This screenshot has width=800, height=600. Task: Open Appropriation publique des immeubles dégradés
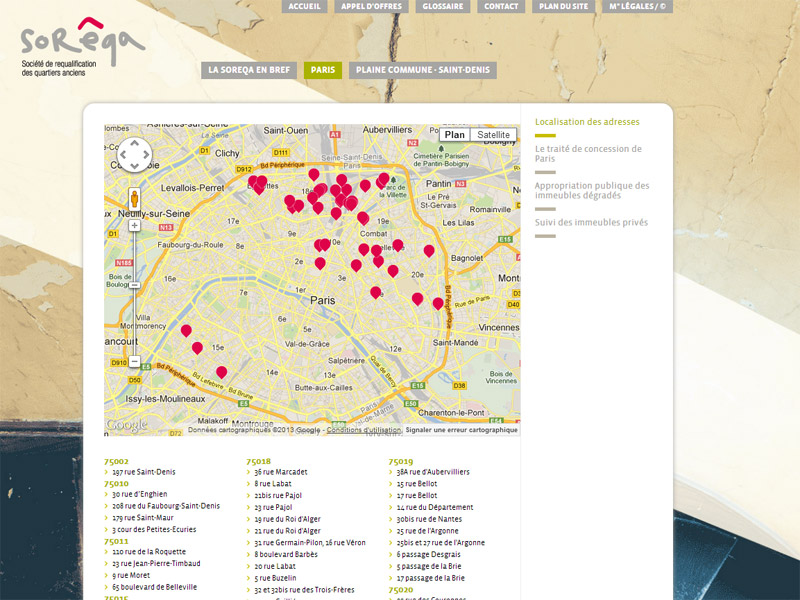point(592,190)
